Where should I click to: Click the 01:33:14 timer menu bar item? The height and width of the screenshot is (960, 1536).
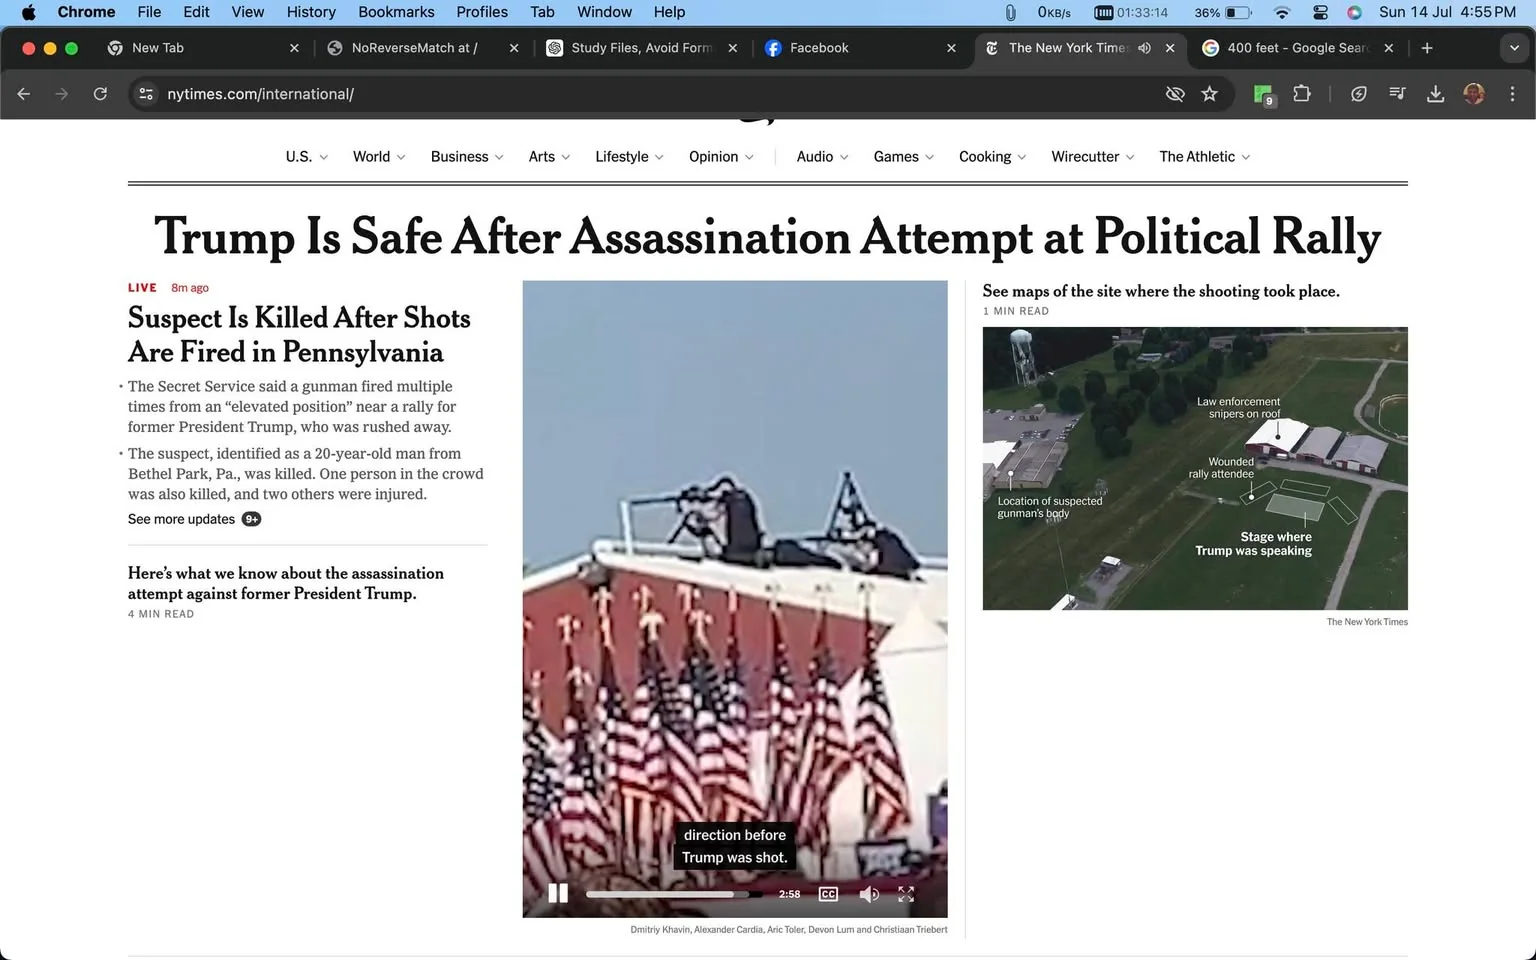(1131, 12)
